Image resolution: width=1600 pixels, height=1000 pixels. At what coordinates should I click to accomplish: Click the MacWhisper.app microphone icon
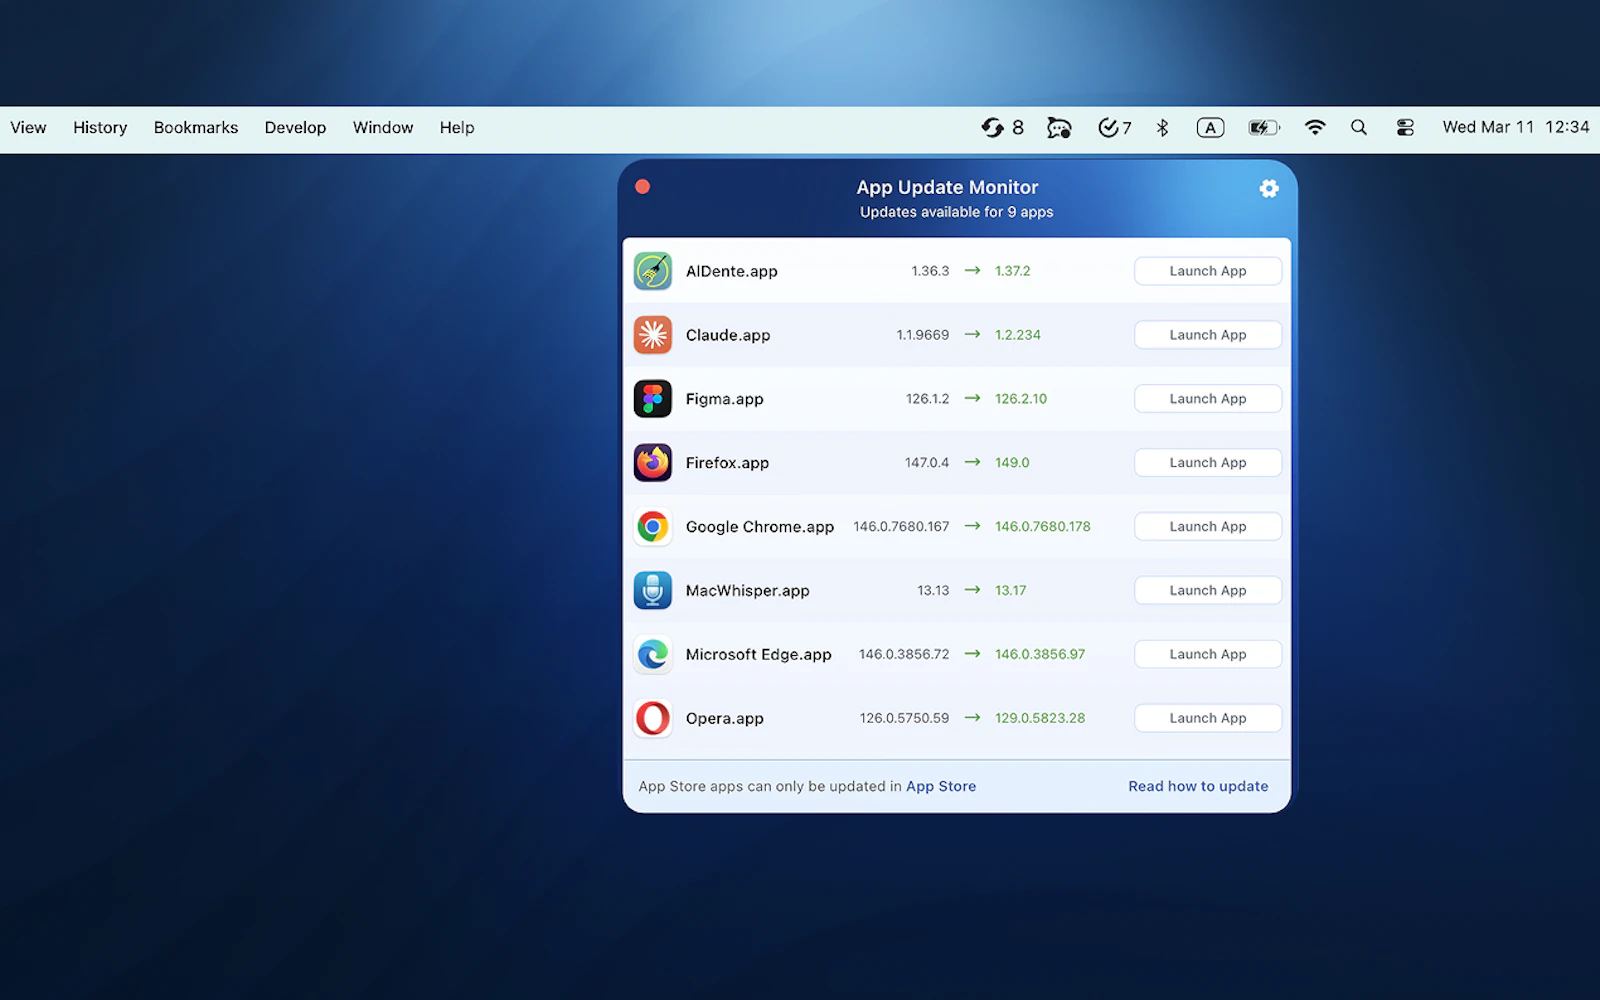652,590
